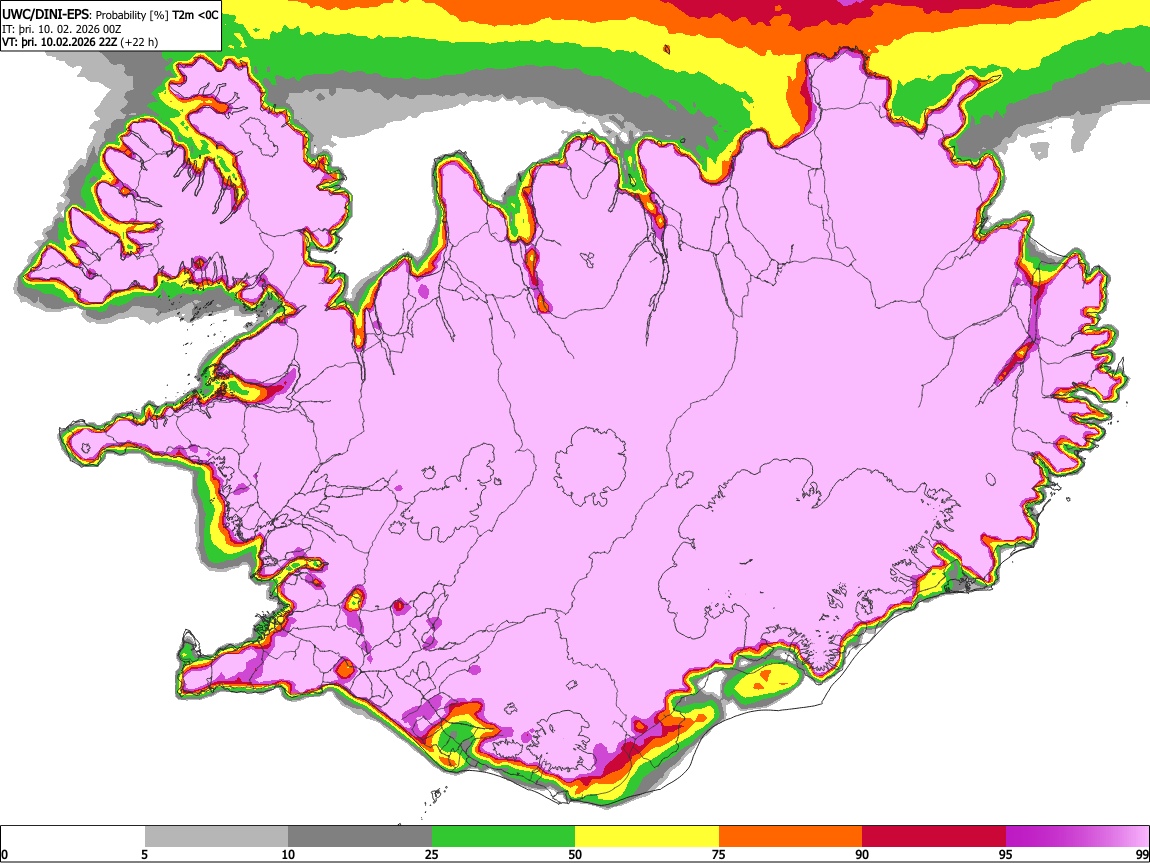Click the orange 75-90% legend swatch
Image resolution: width=1150 pixels, height=863 pixels.
pos(790,837)
